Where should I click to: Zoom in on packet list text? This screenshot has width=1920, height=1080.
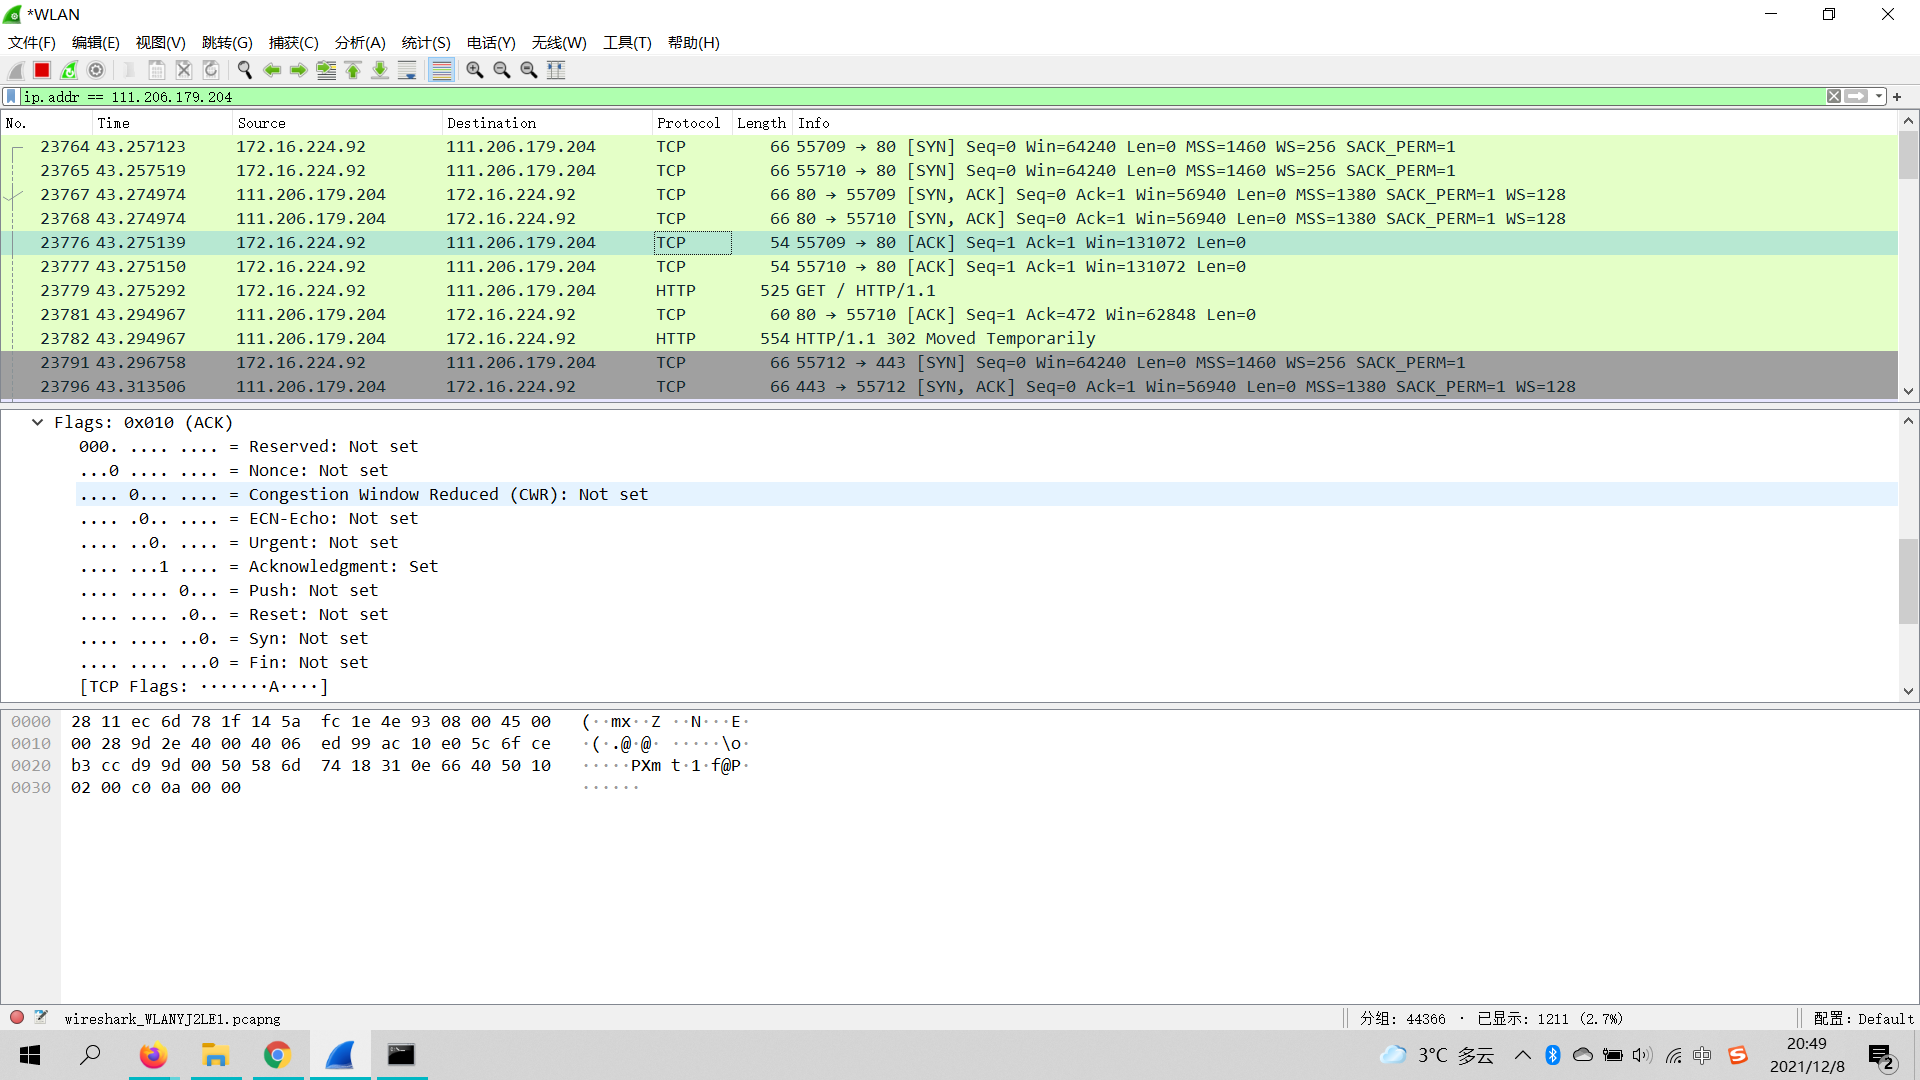point(475,70)
